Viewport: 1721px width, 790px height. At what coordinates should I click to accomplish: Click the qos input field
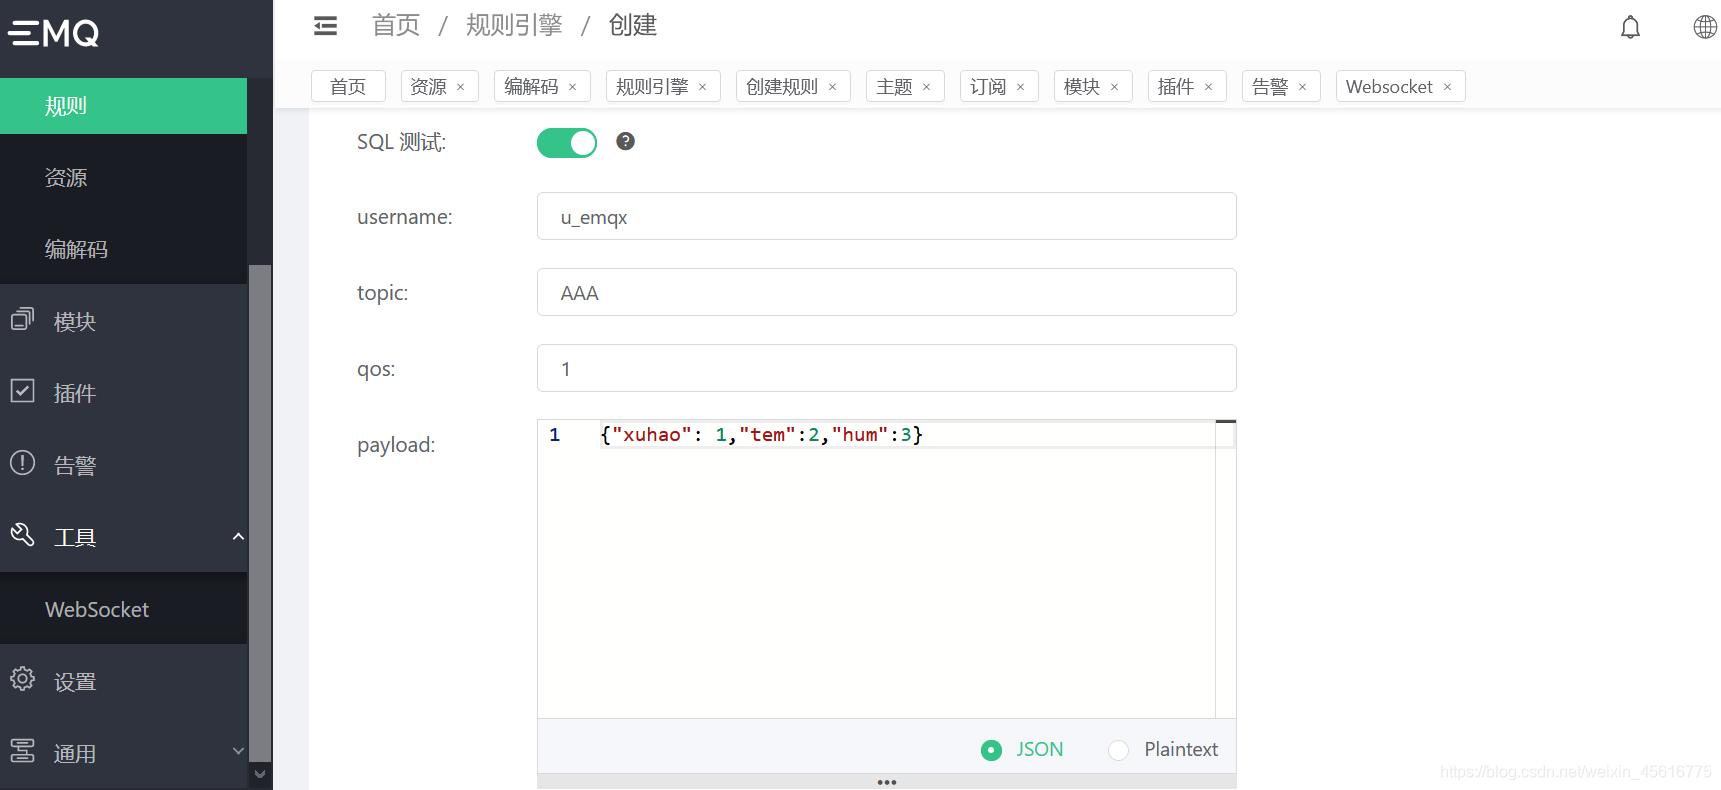(887, 368)
